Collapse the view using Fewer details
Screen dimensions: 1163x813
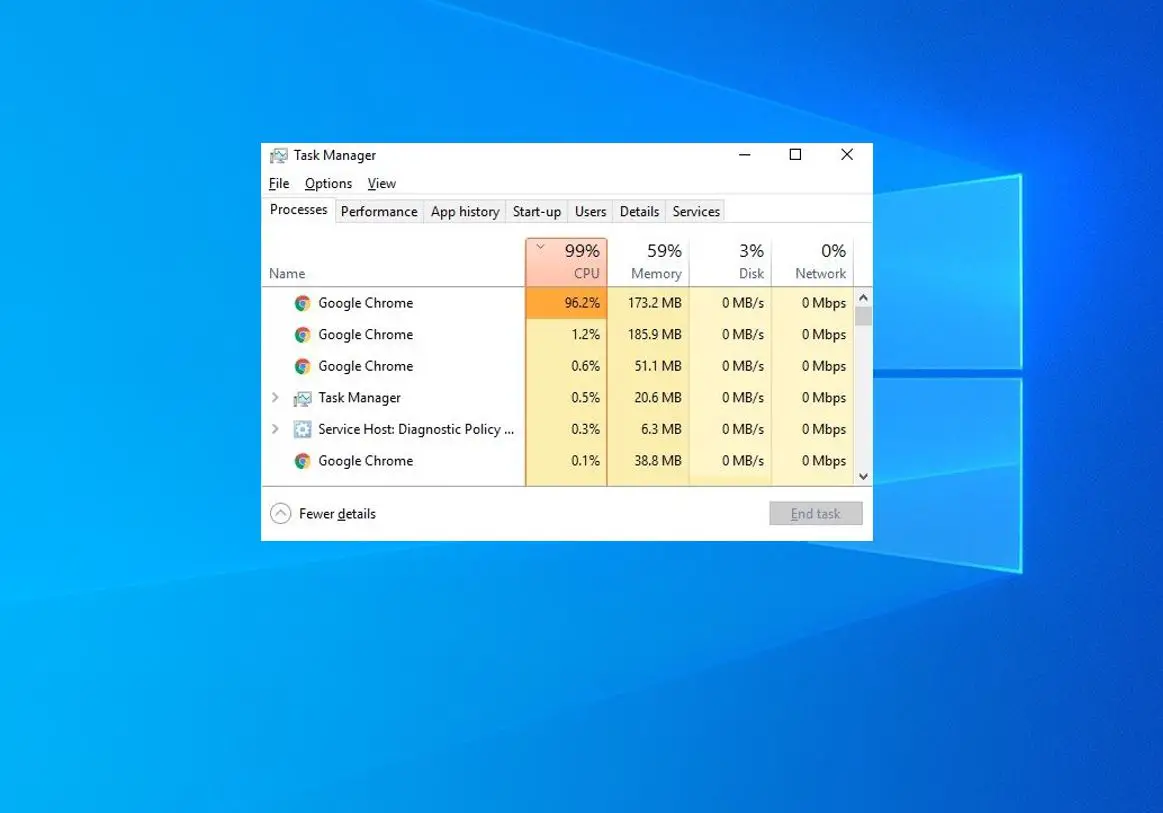(337, 513)
